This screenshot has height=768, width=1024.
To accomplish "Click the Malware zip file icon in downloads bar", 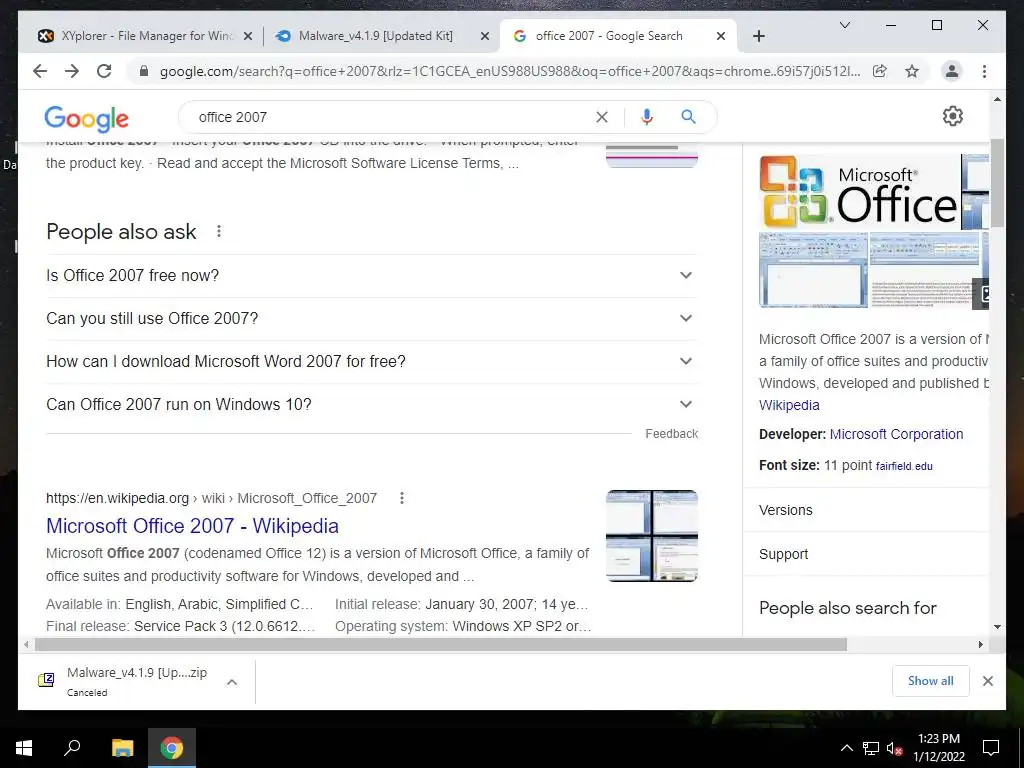I will (x=46, y=680).
